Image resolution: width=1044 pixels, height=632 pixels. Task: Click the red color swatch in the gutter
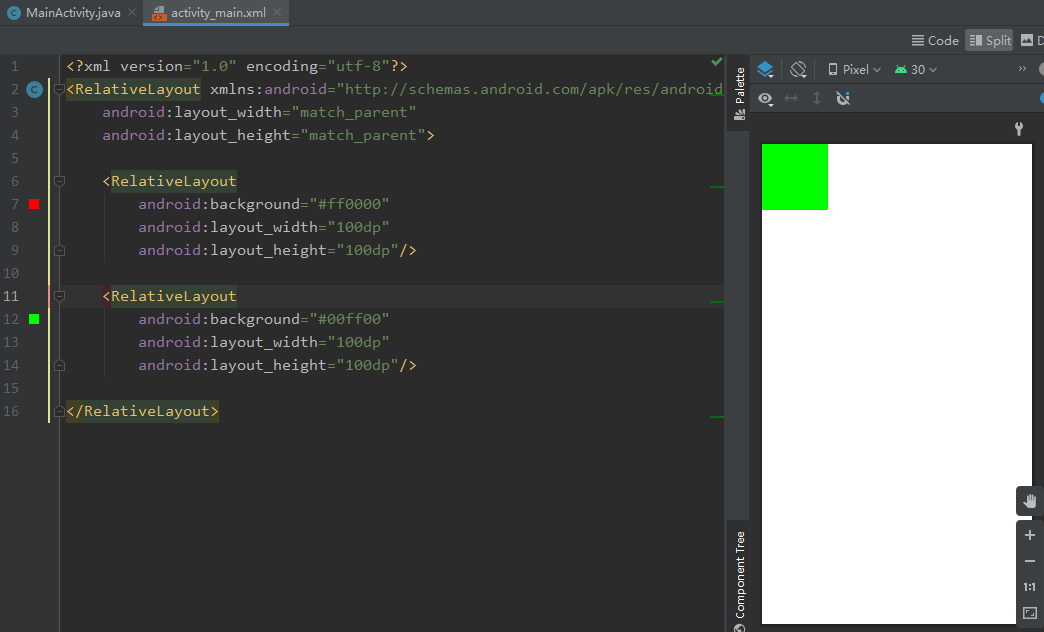[34, 204]
